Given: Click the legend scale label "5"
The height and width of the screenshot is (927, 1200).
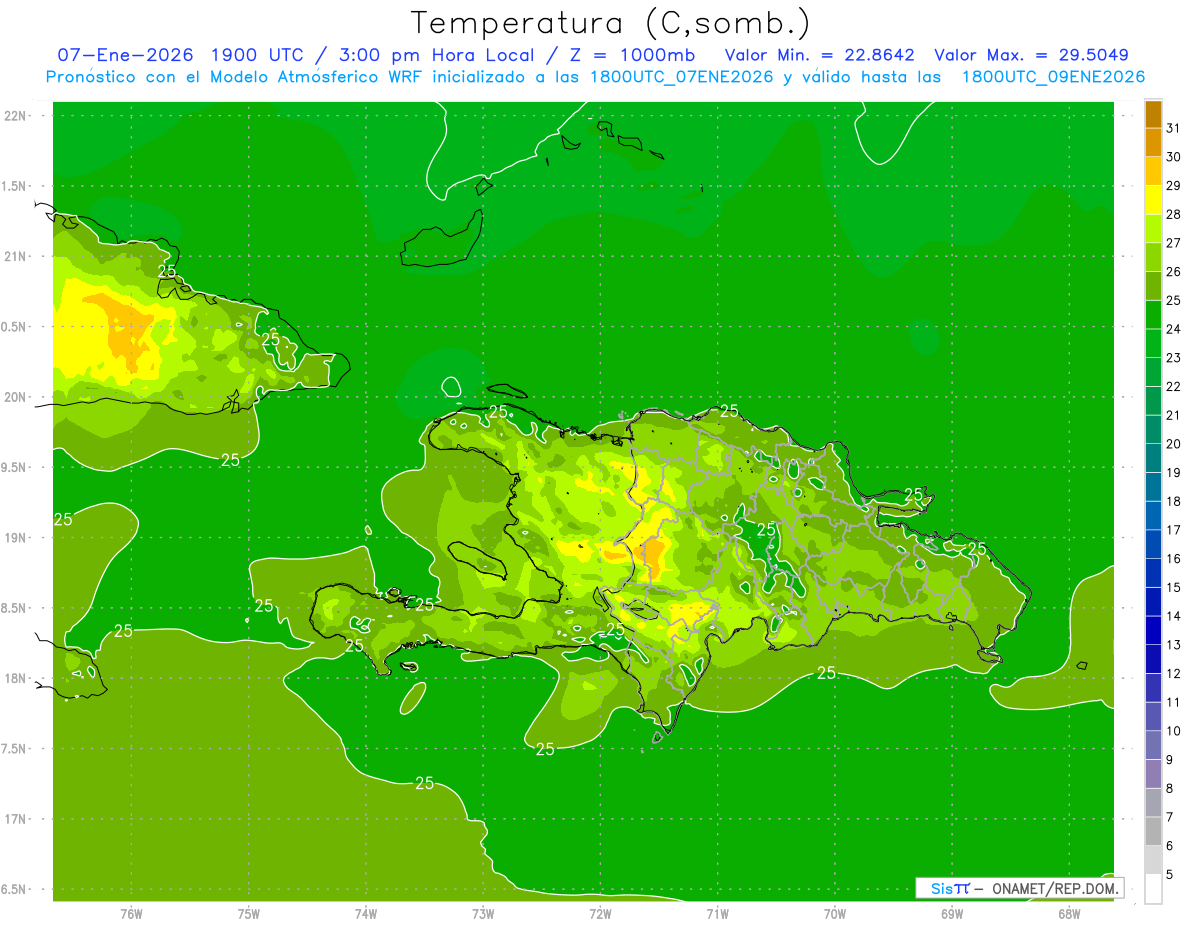Looking at the screenshot, I should coord(1171,875).
